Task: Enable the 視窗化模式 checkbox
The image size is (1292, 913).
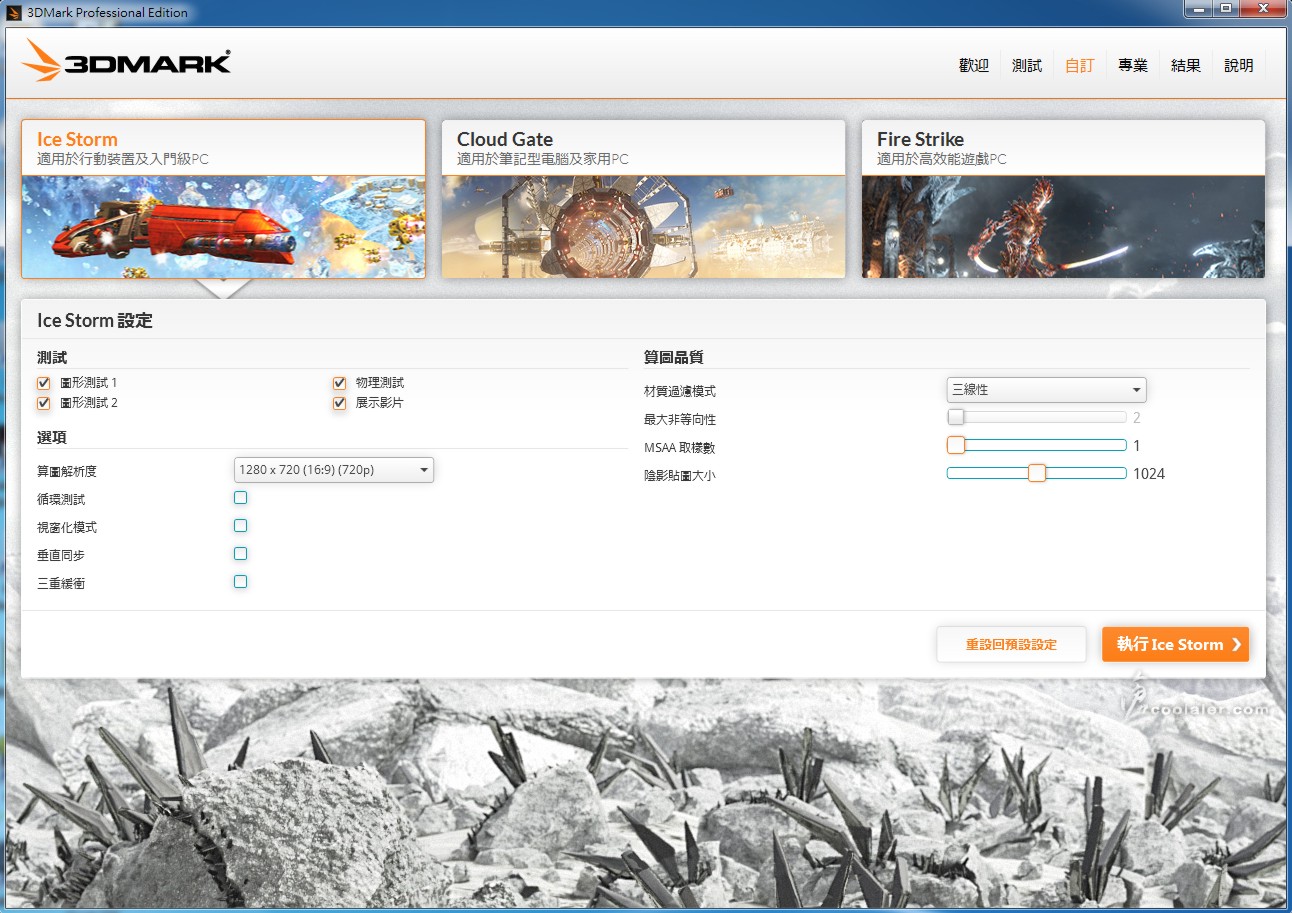Action: pyautogui.click(x=240, y=525)
